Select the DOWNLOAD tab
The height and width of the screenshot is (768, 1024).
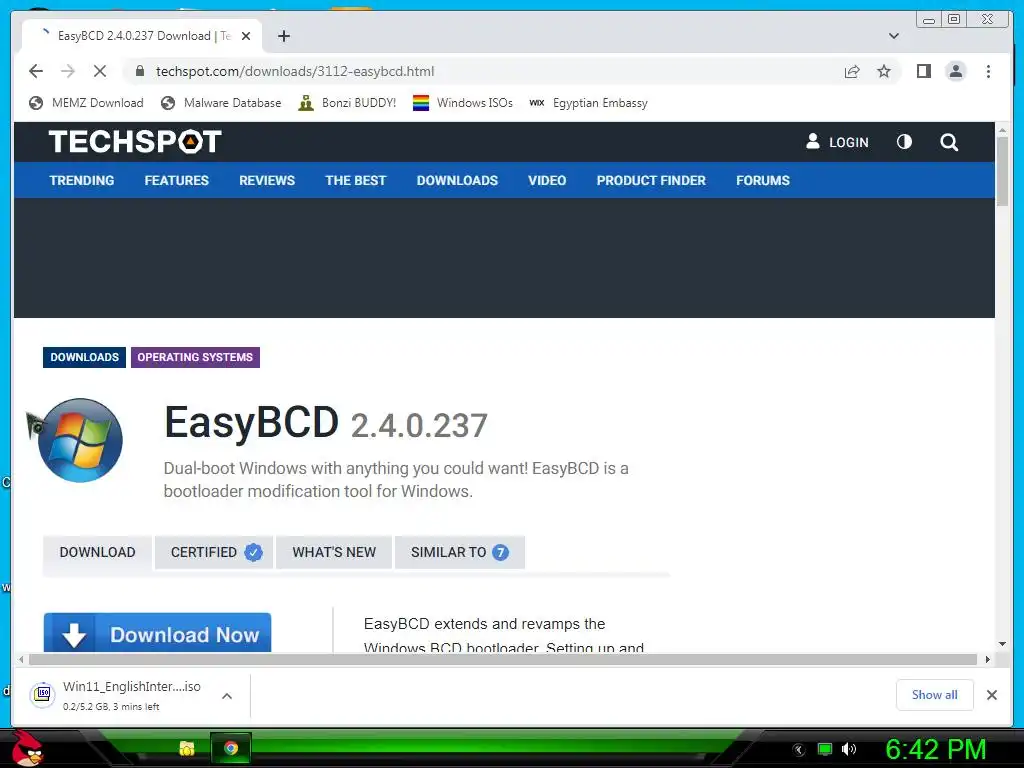97,552
